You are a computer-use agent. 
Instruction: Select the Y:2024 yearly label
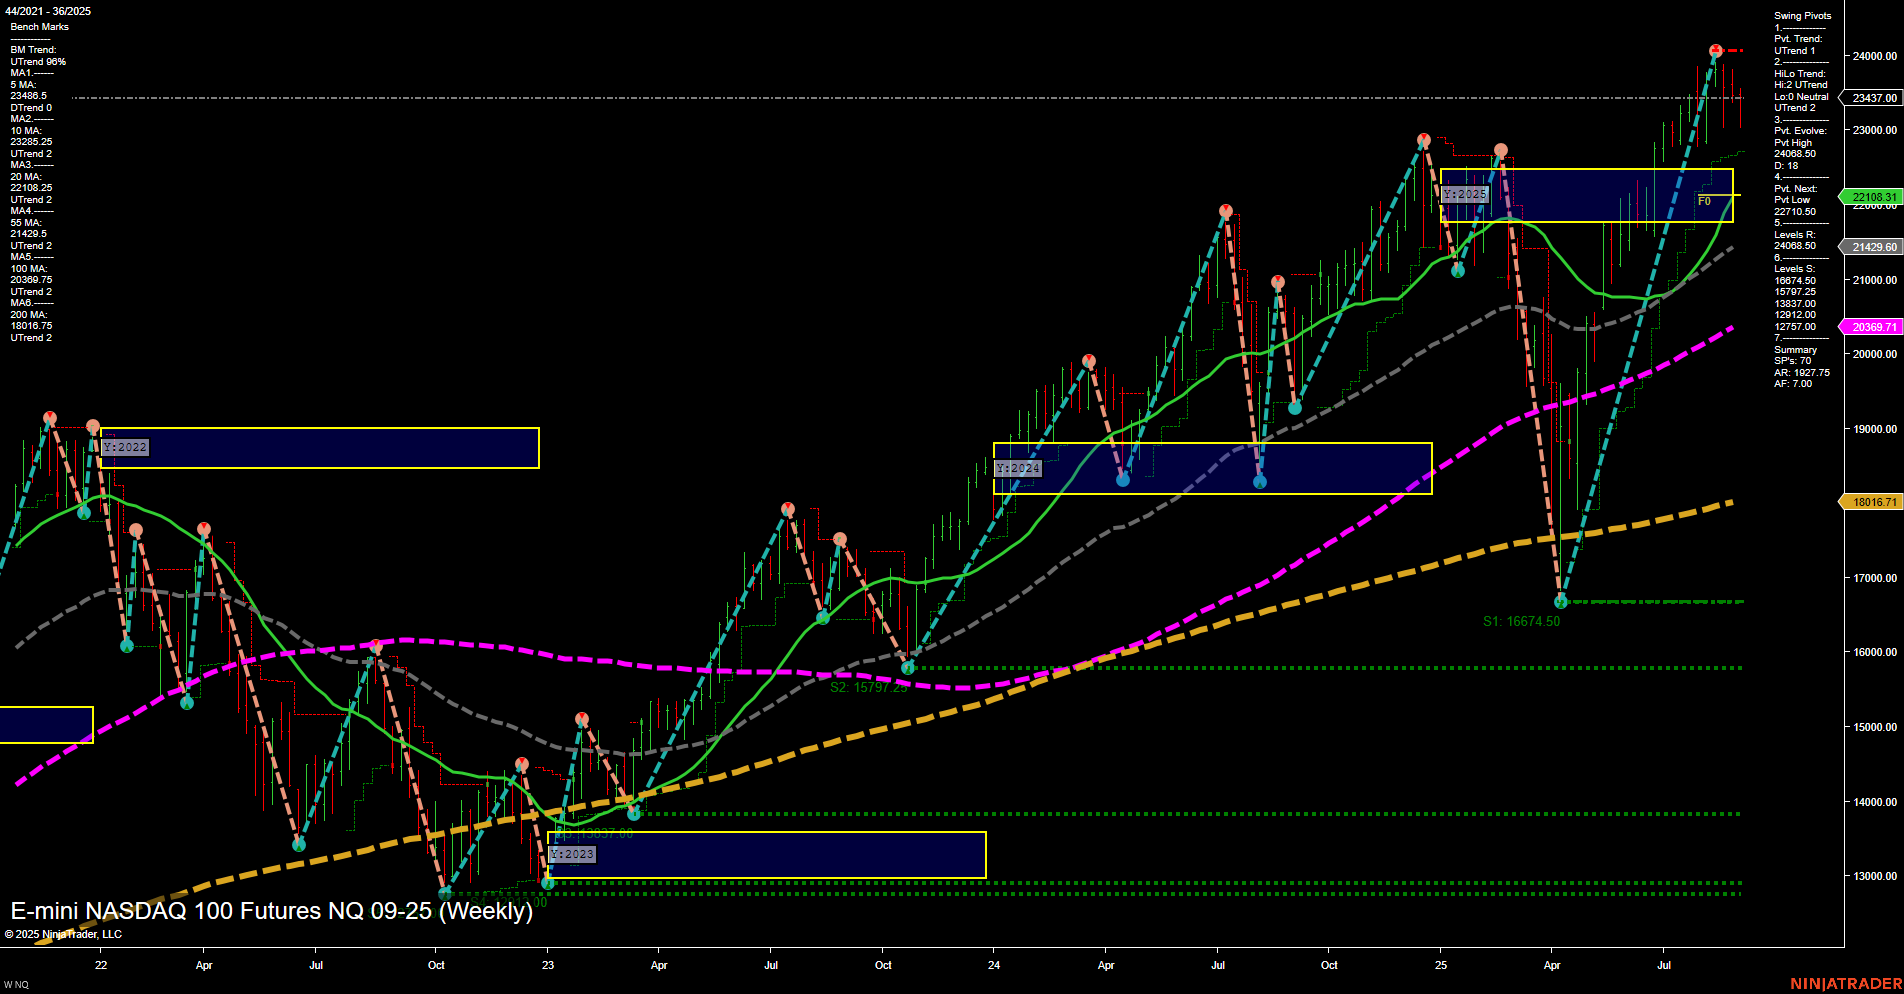[1018, 467]
